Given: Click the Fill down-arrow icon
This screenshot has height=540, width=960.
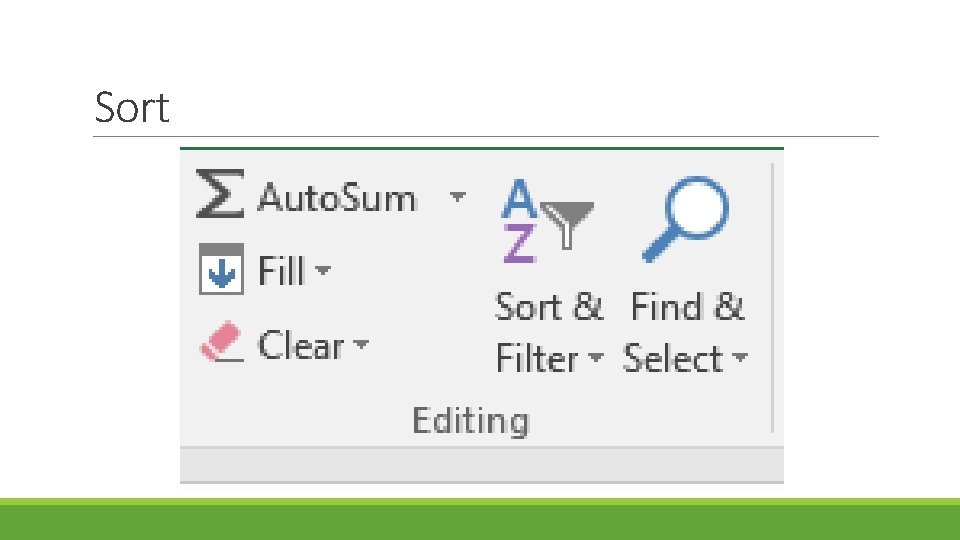Looking at the screenshot, I should (x=221, y=269).
